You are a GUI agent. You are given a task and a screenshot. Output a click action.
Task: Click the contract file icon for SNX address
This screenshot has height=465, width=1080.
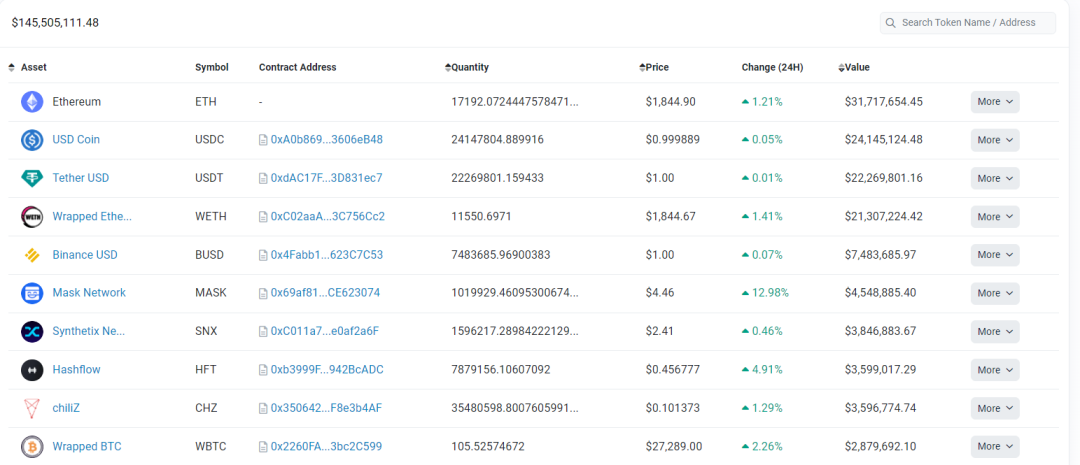tap(262, 331)
